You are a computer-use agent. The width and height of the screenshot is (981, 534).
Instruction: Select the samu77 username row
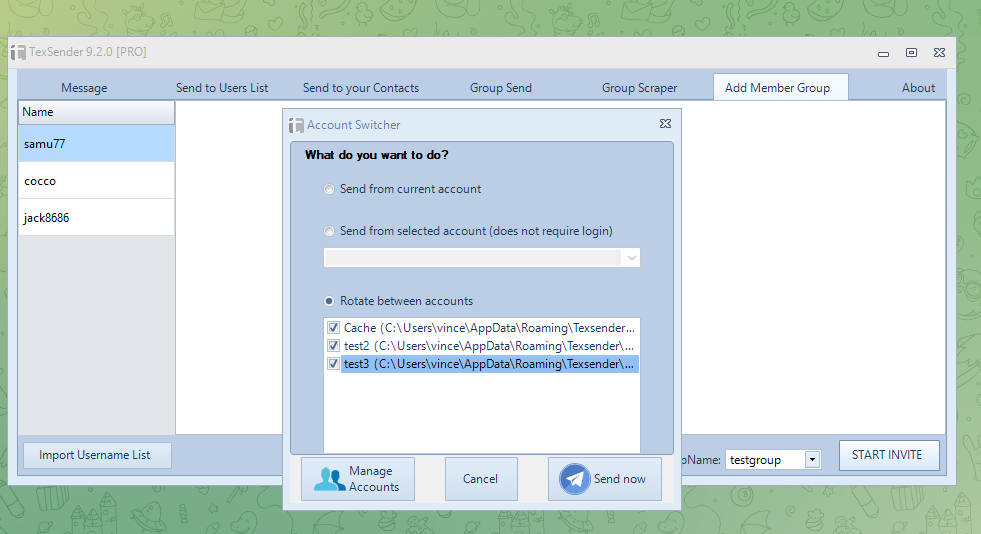click(x=96, y=144)
